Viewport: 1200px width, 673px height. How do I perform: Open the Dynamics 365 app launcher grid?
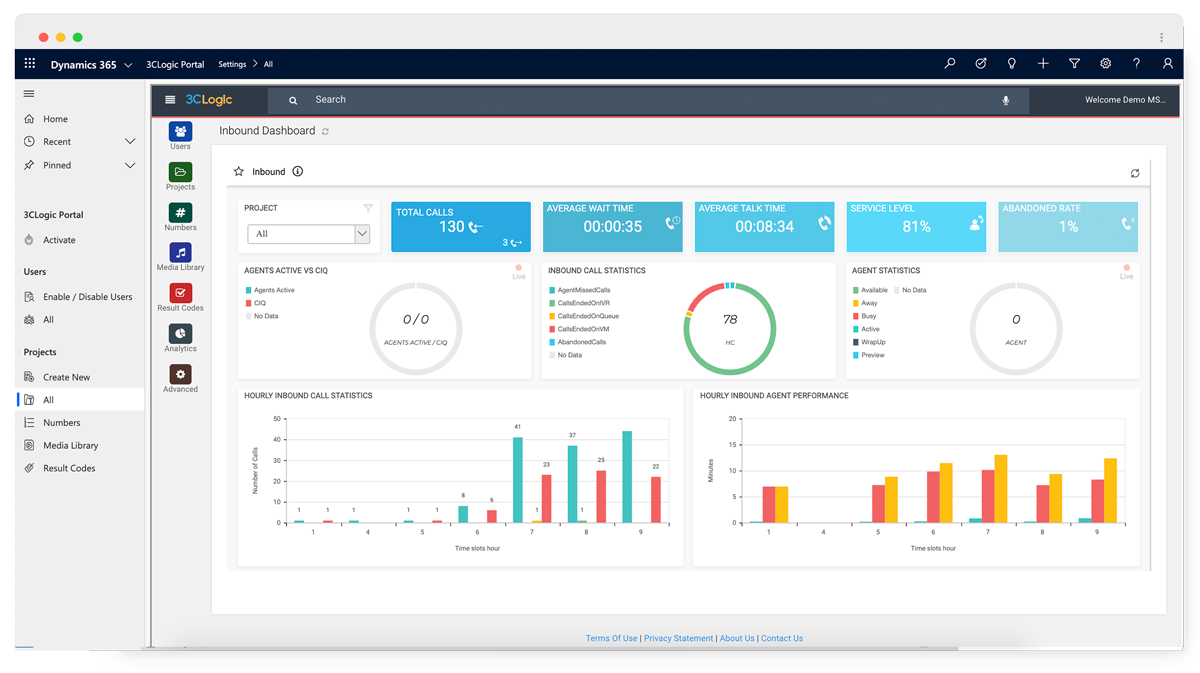tap(30, 63)
